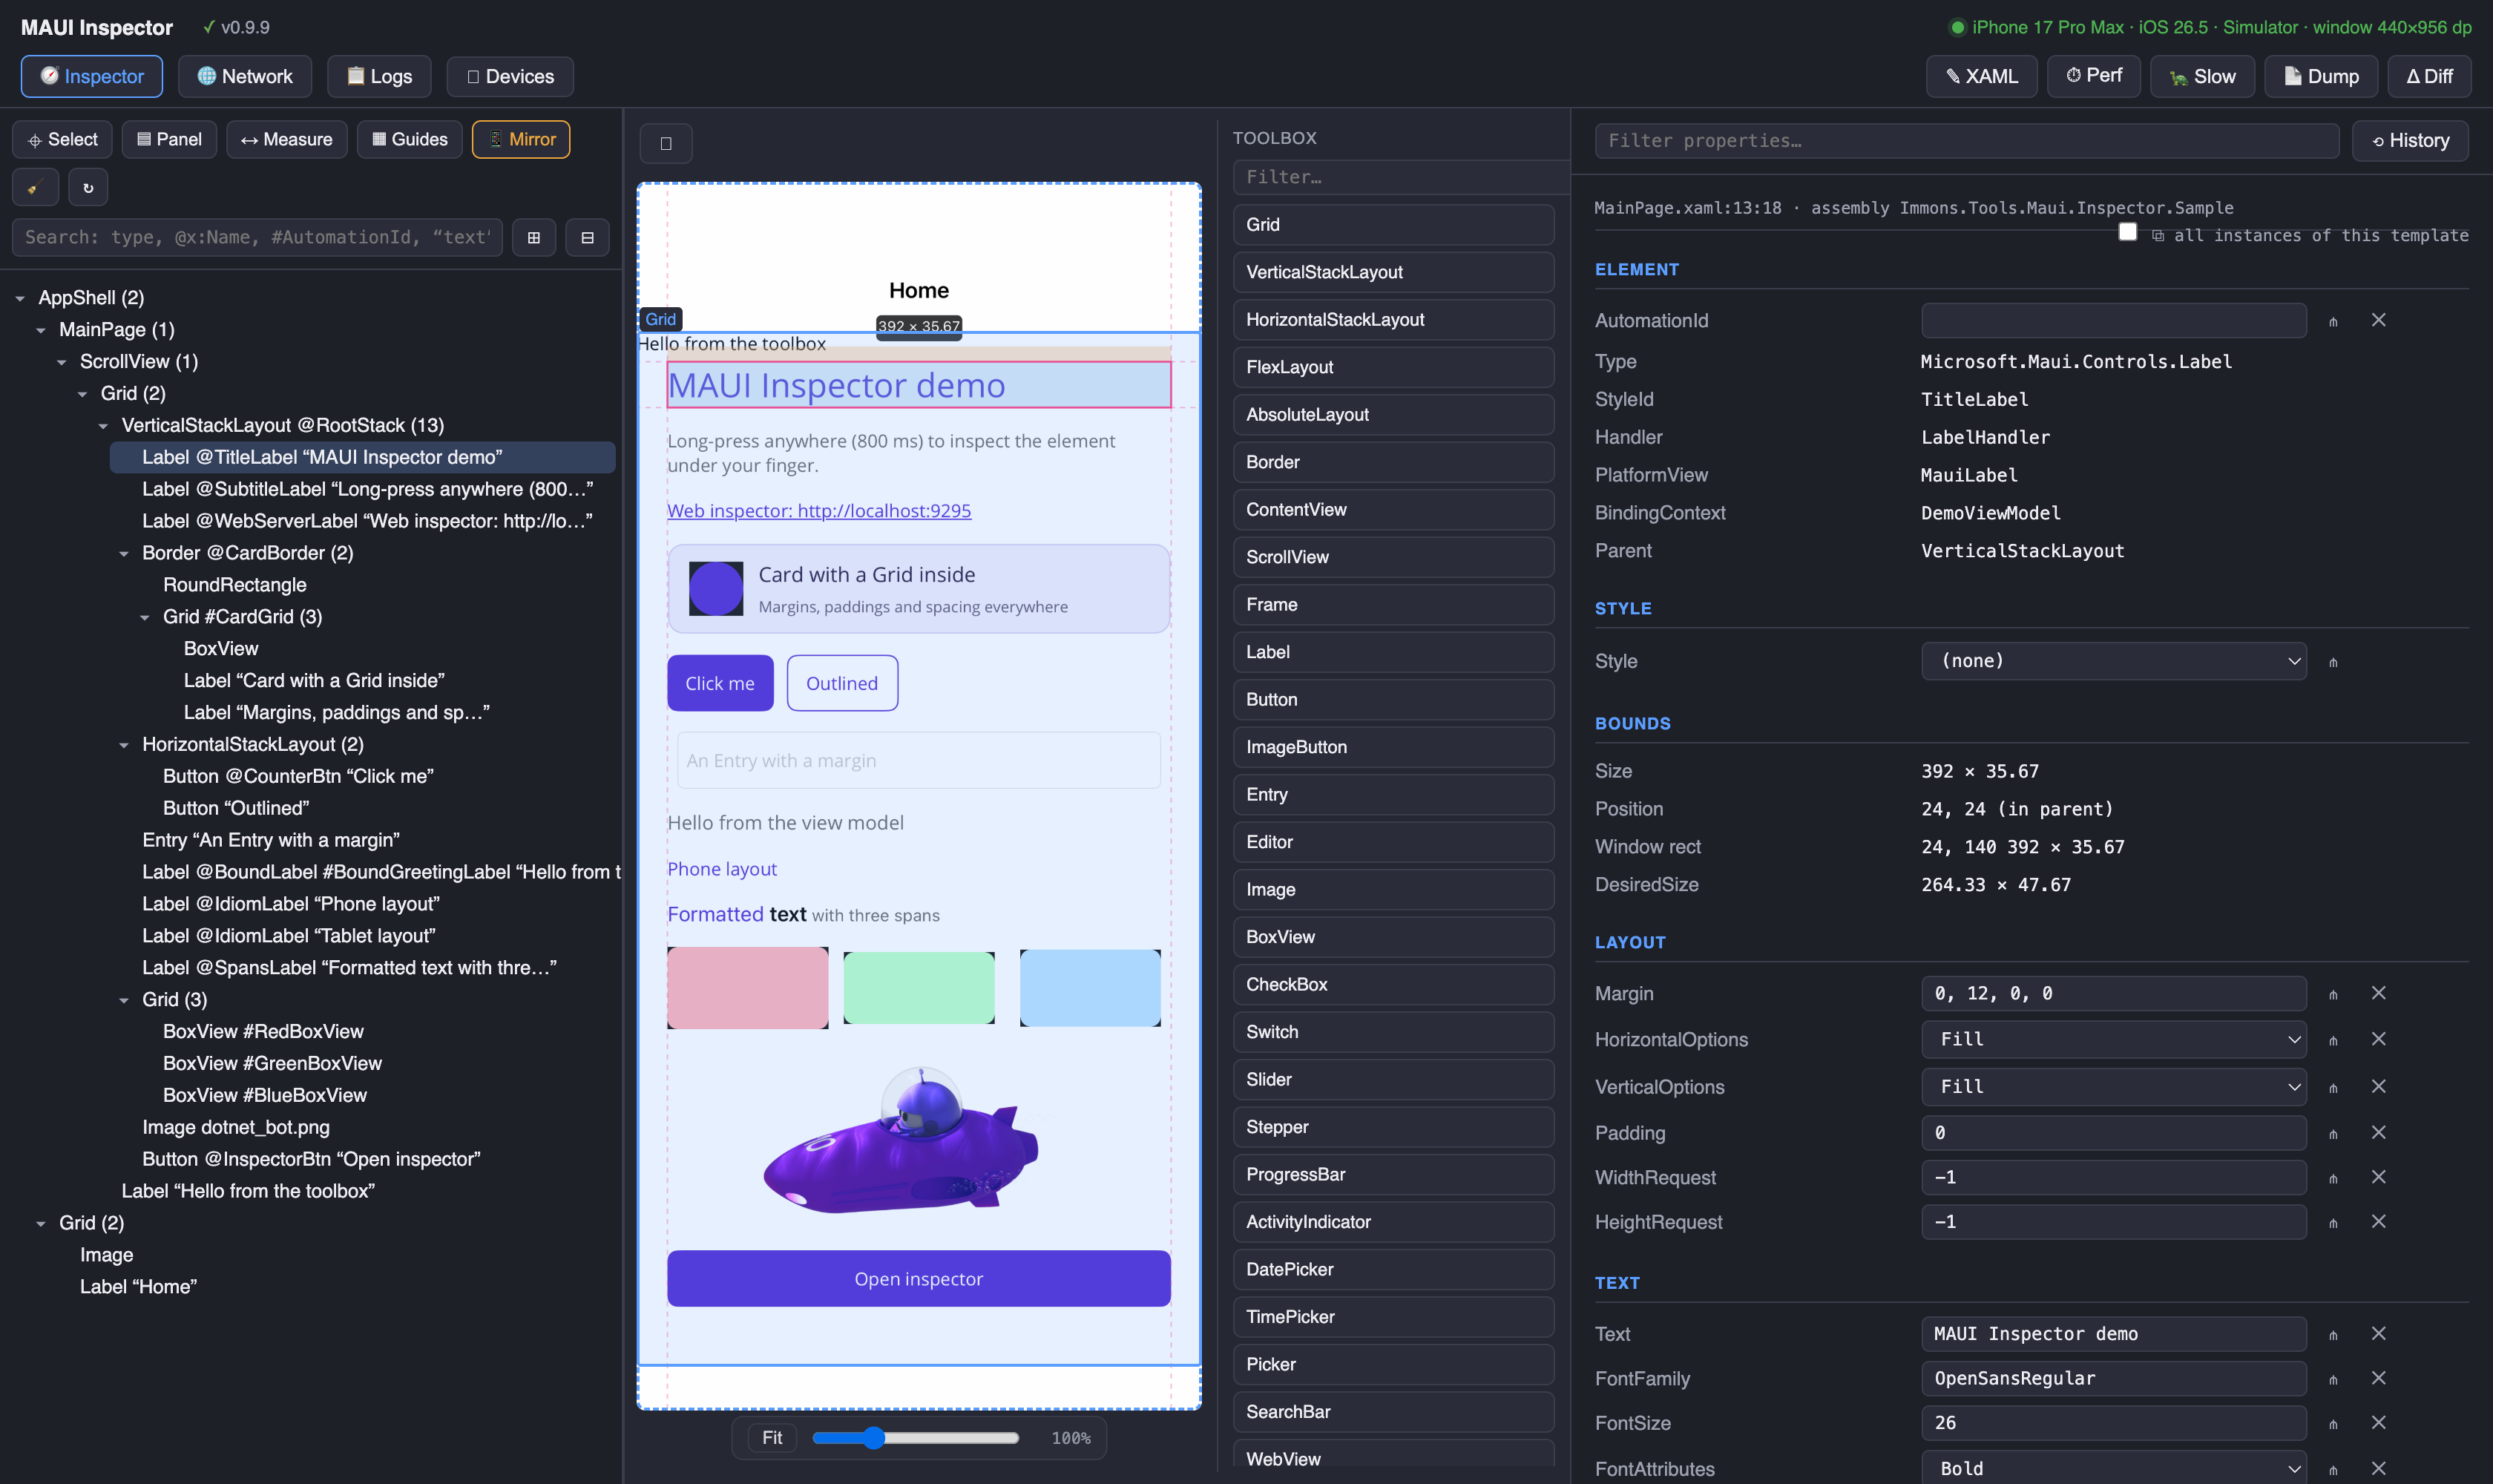Open the Style (none) dropdown
This screenshot has width=2493, height=1484.
point(2114,661)
